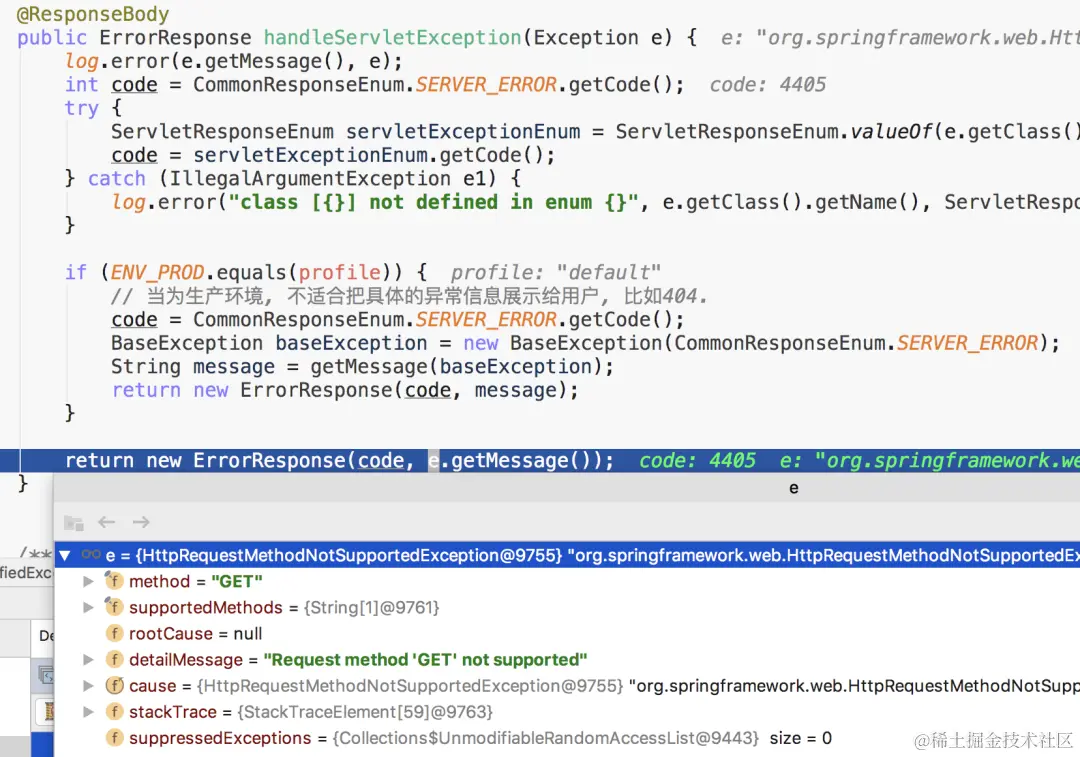Click 'getMessage(baseException)' call
This screenshot has height=757, width=1080.
(x=455, y=366)
